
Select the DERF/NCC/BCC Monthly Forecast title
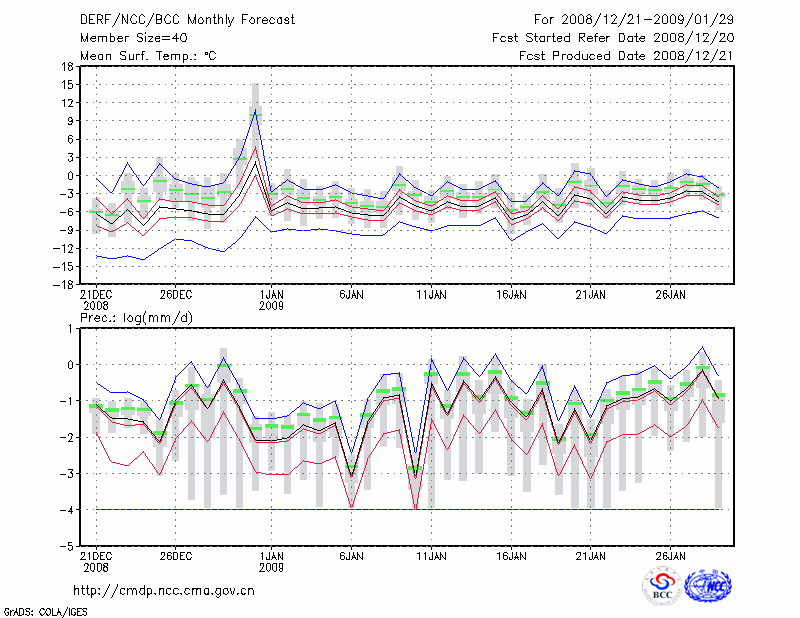175,19
